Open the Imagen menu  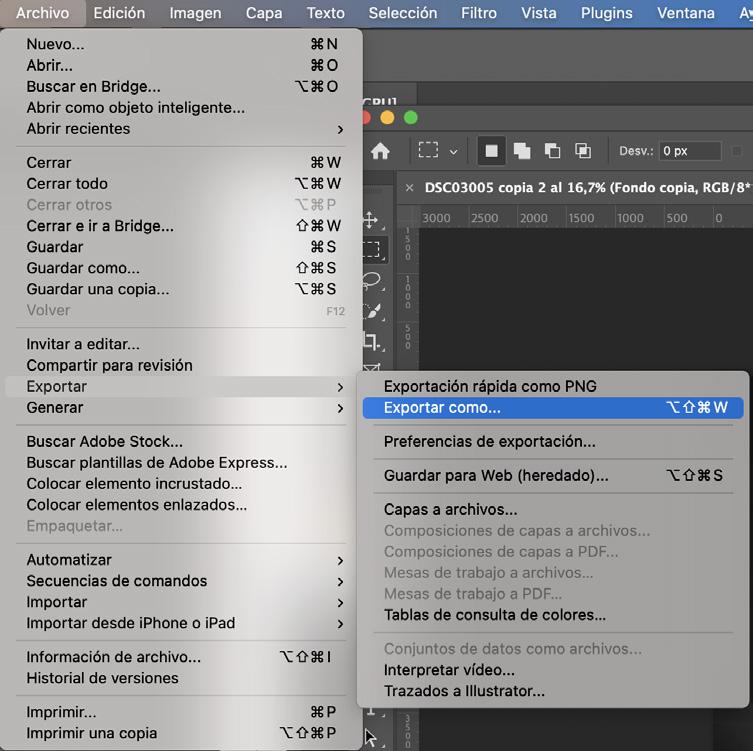tap(195, 13)
